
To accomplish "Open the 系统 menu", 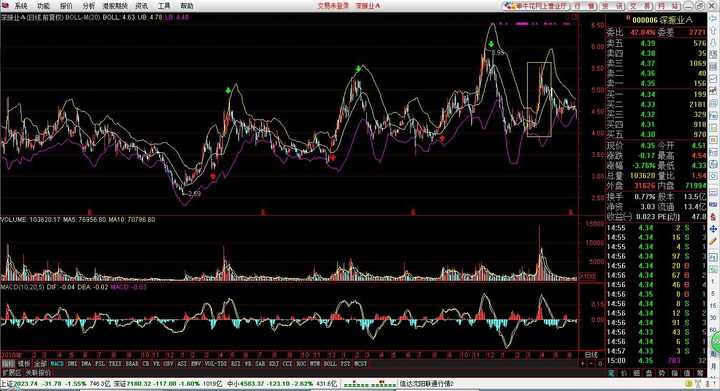I will (x=21, y=6).
